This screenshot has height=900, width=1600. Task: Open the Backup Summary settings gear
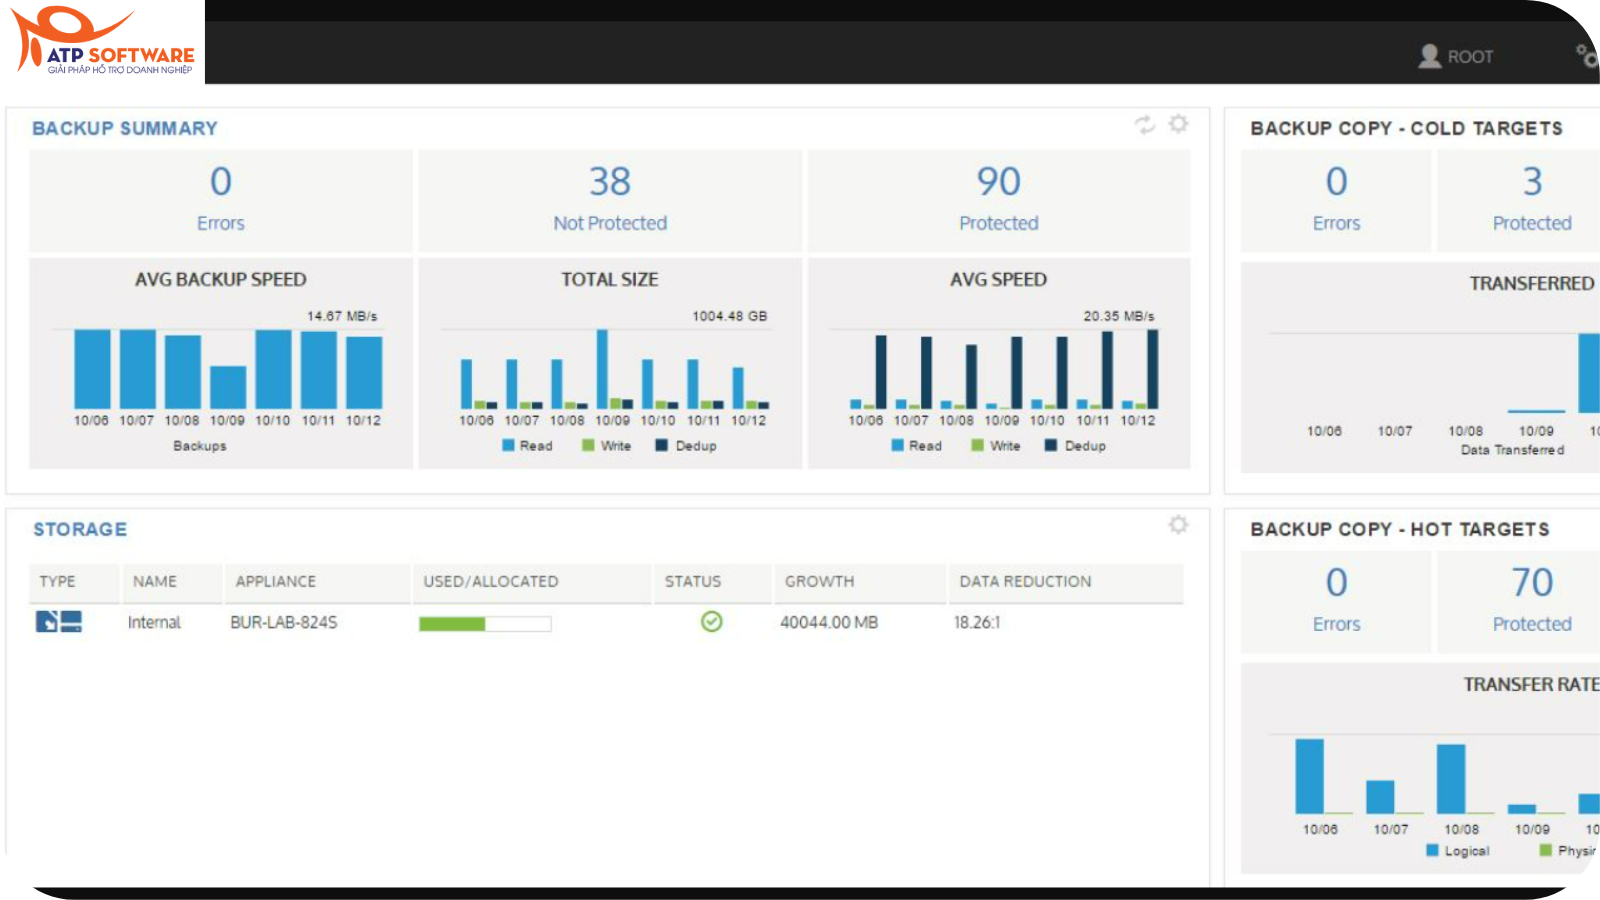click(1177, 124)
